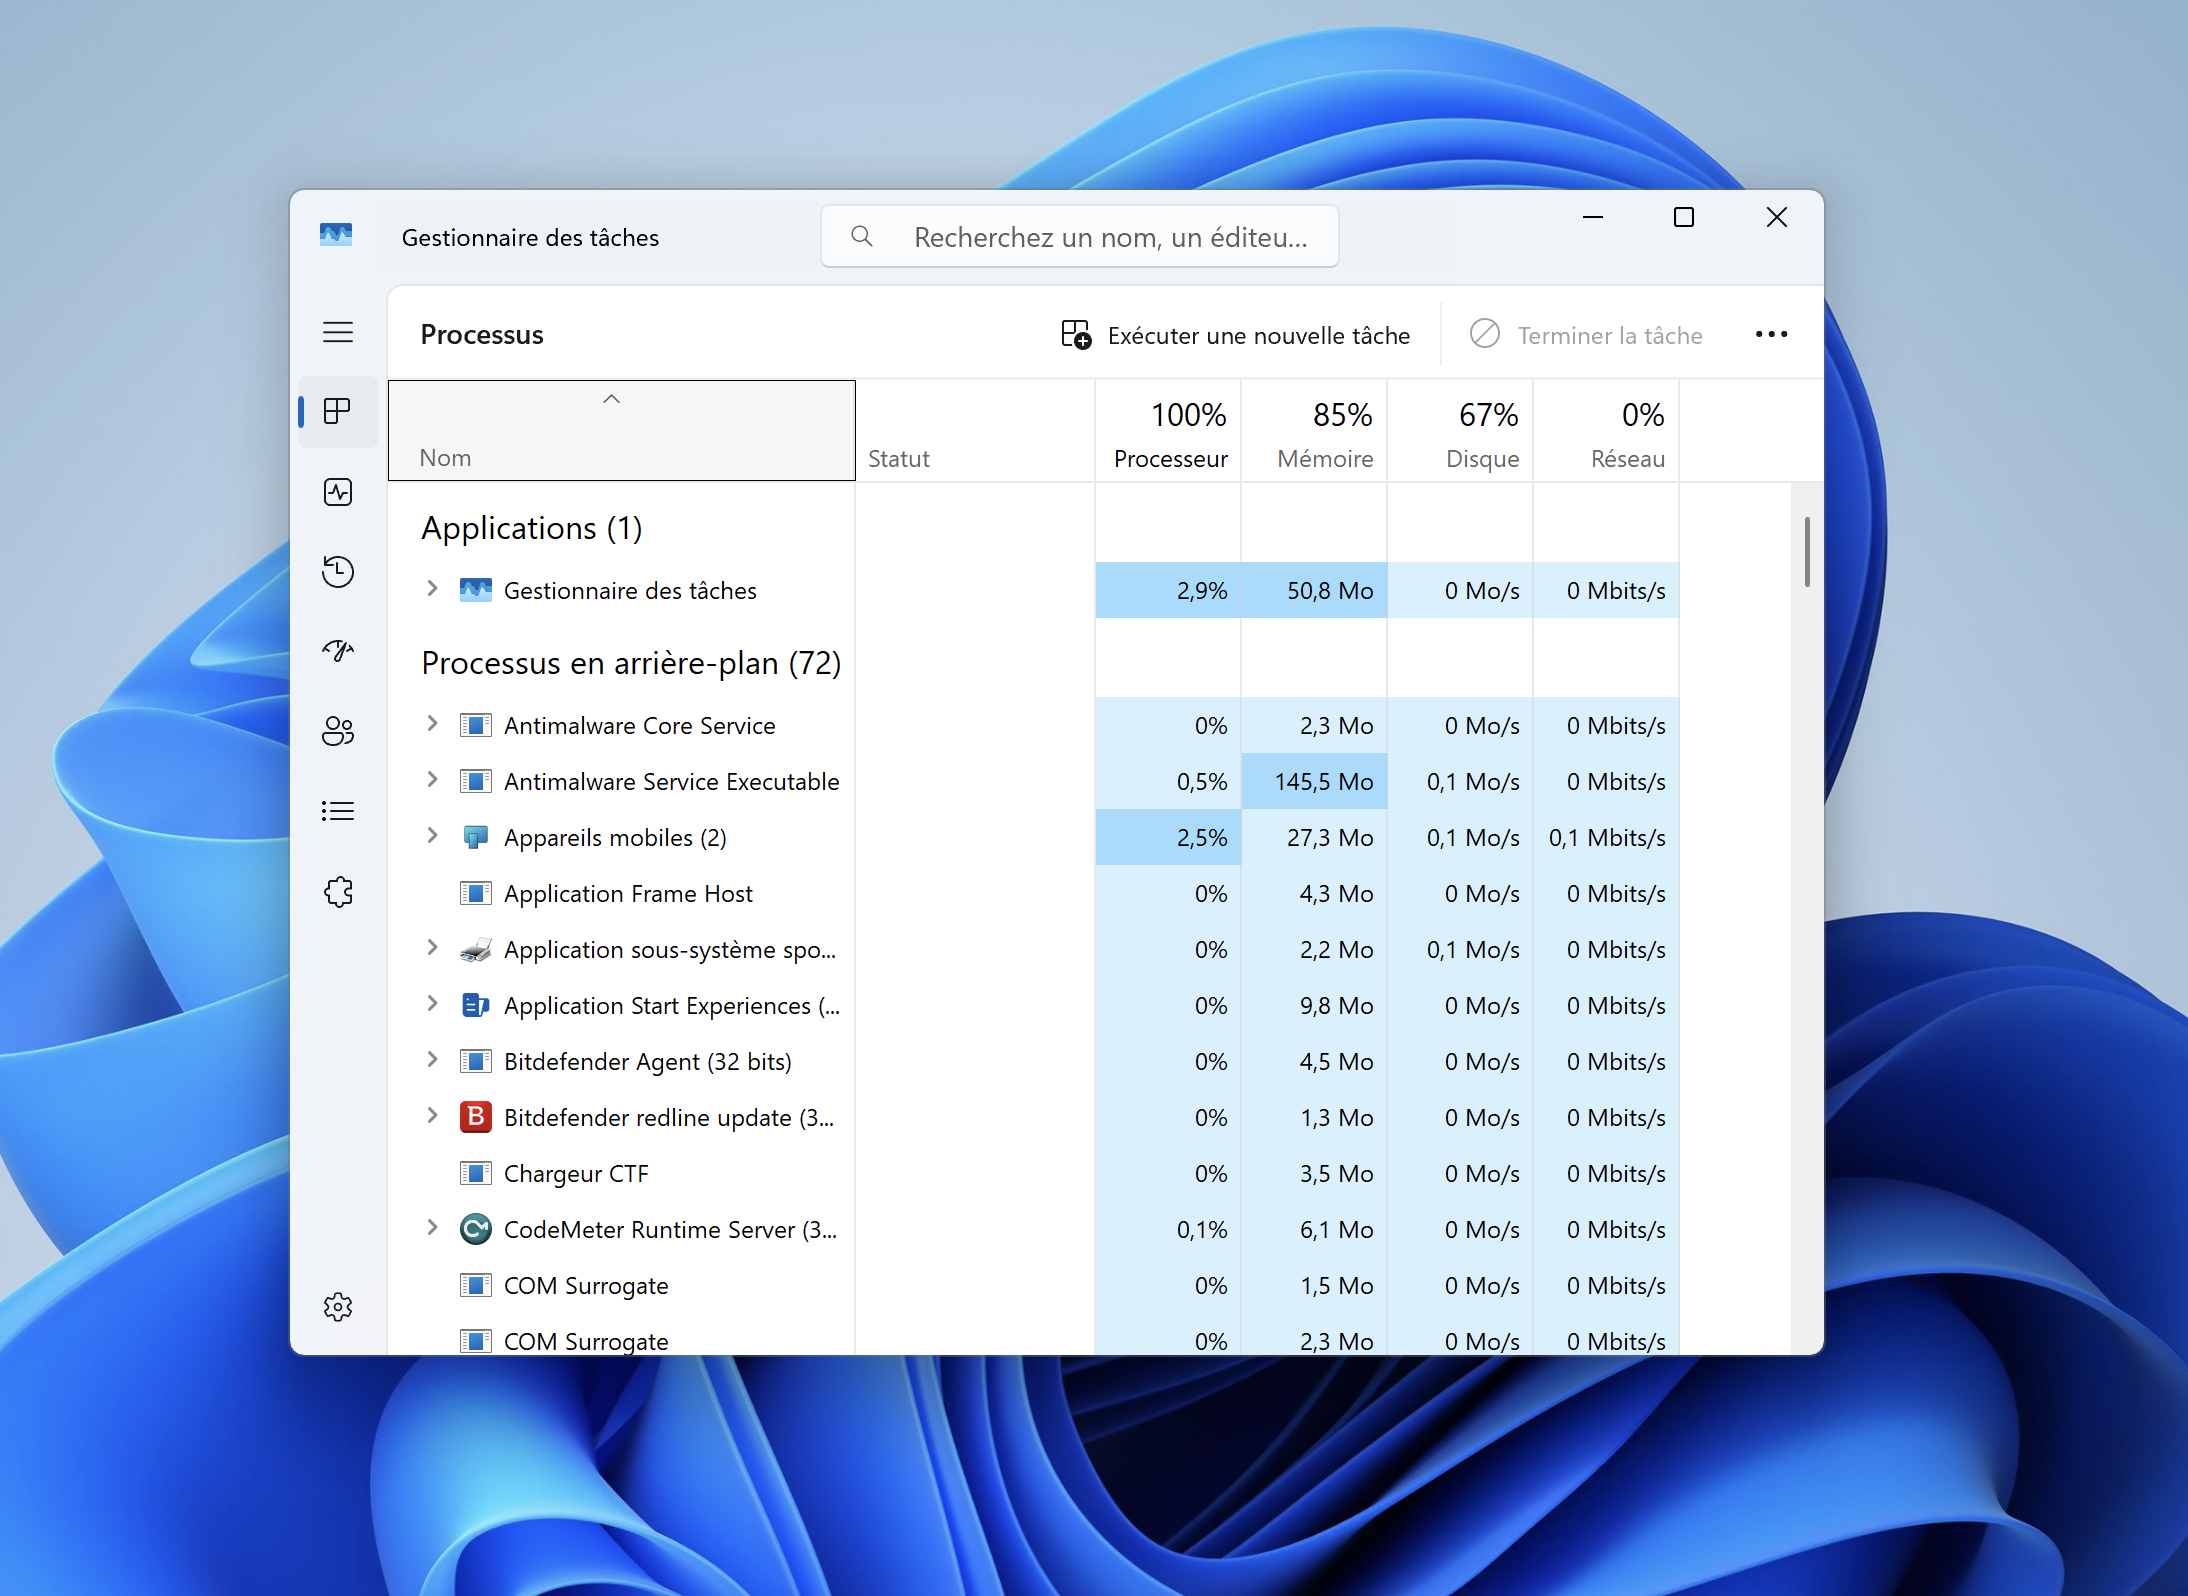Open the Details list sidebar icon
Screen dimensions: 2188x1596
click(338, 811)
